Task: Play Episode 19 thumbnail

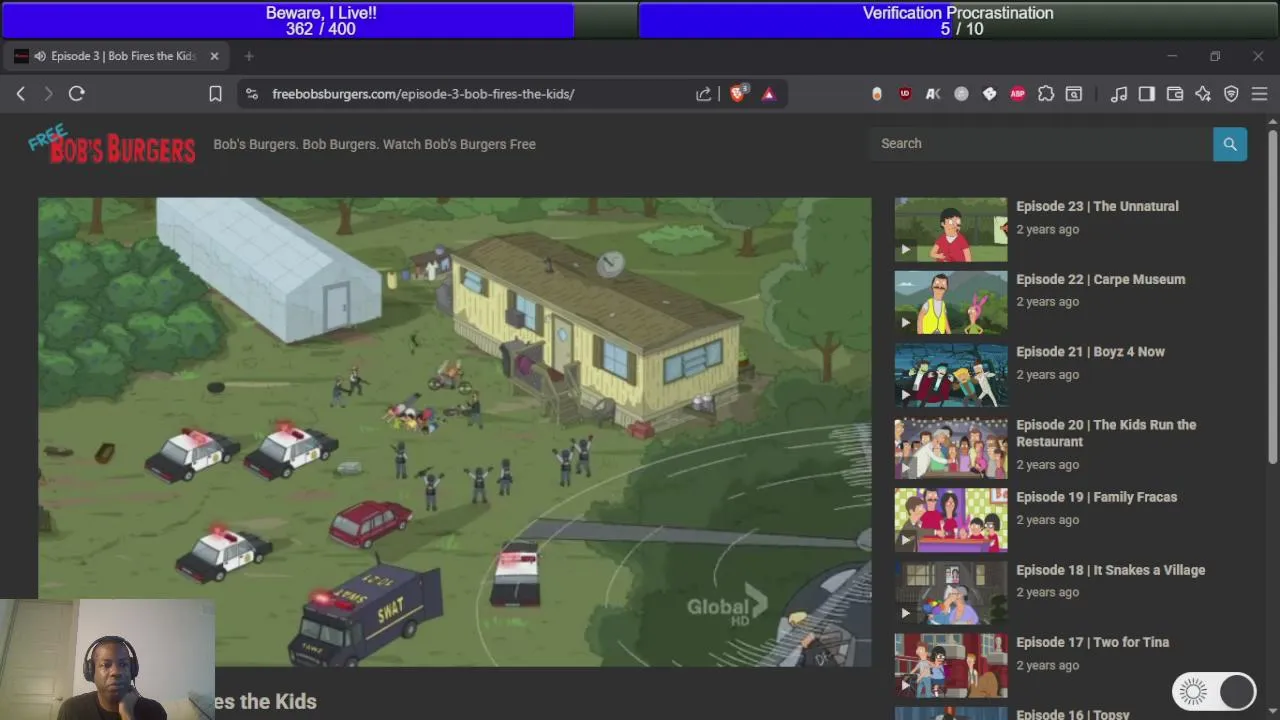Action: (951, 520)
